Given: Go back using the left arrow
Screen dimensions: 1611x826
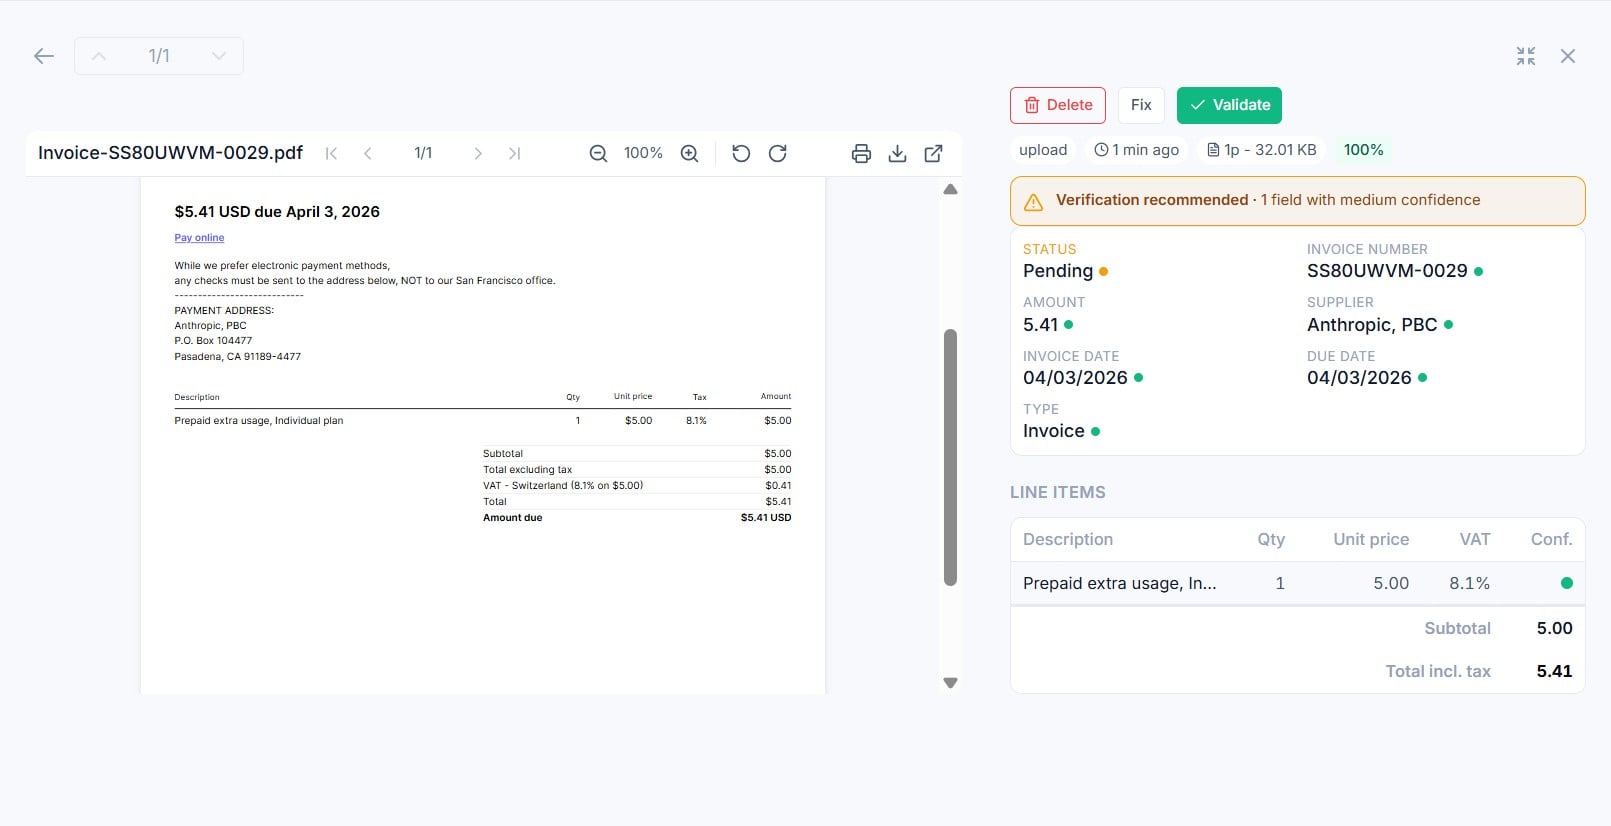Looking at the screenshot, I should tap(44, 56).
